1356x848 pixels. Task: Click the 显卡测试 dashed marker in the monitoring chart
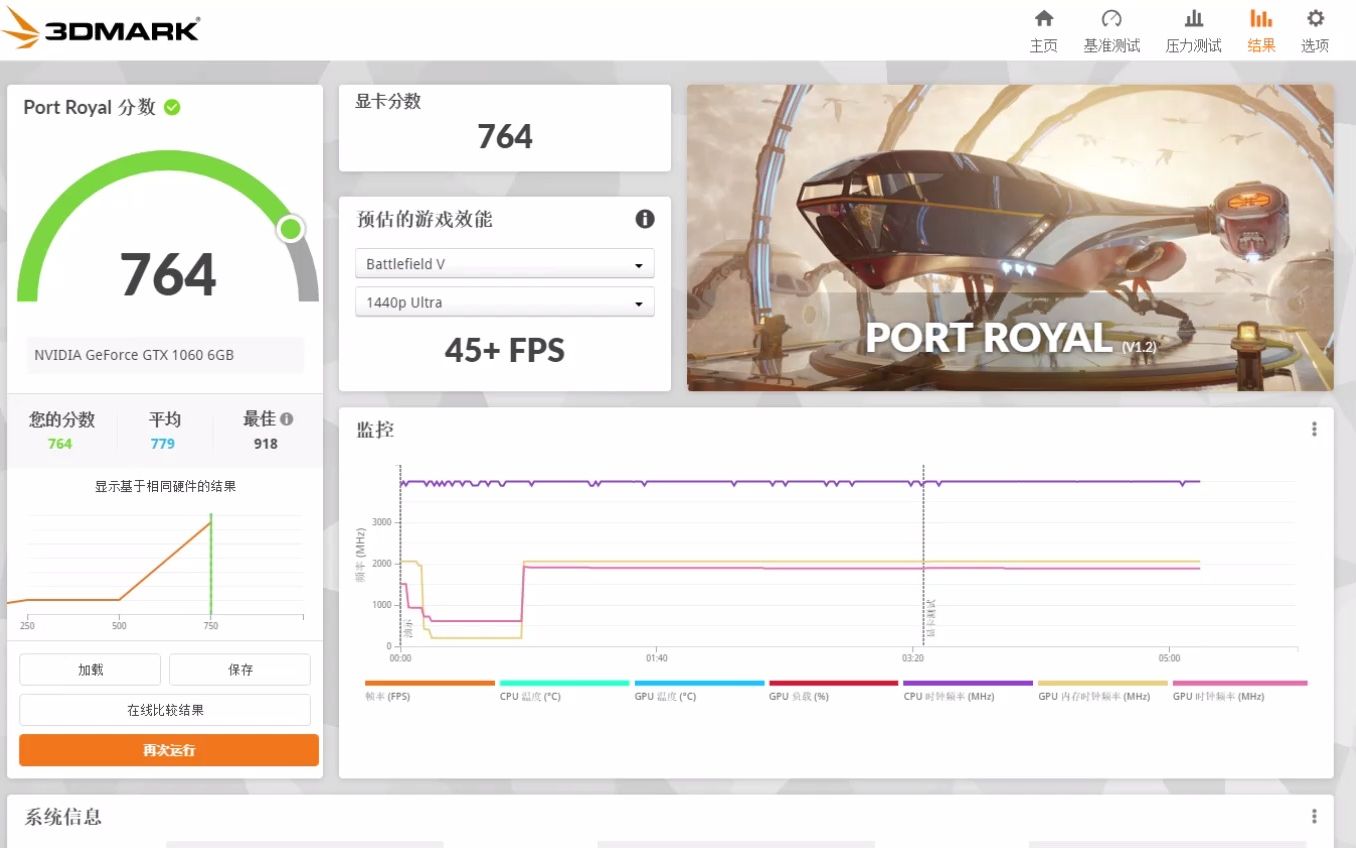tap(924, 555)
